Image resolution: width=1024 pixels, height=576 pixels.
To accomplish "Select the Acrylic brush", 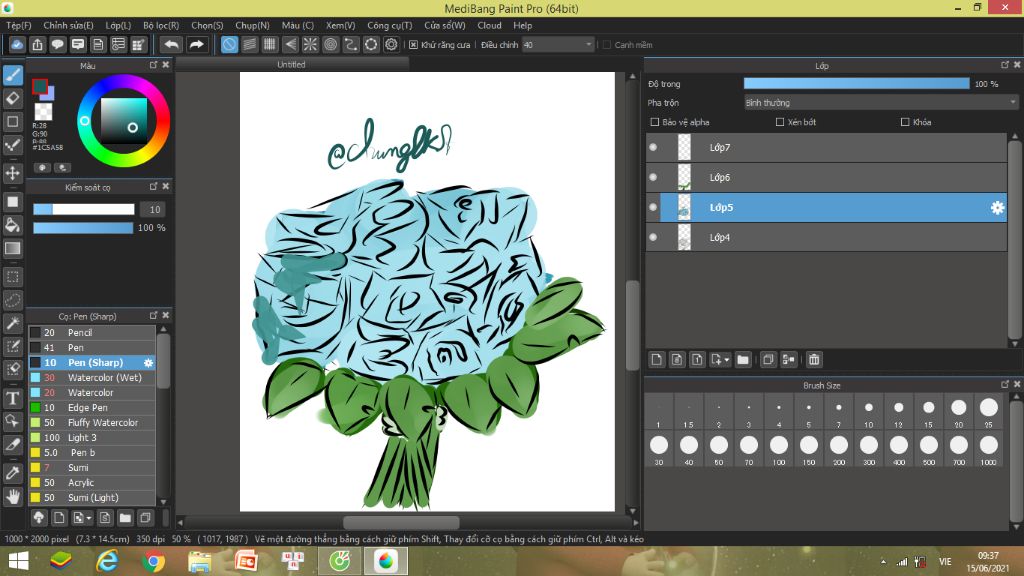I will pyautogui.click(x=92, y=483).
